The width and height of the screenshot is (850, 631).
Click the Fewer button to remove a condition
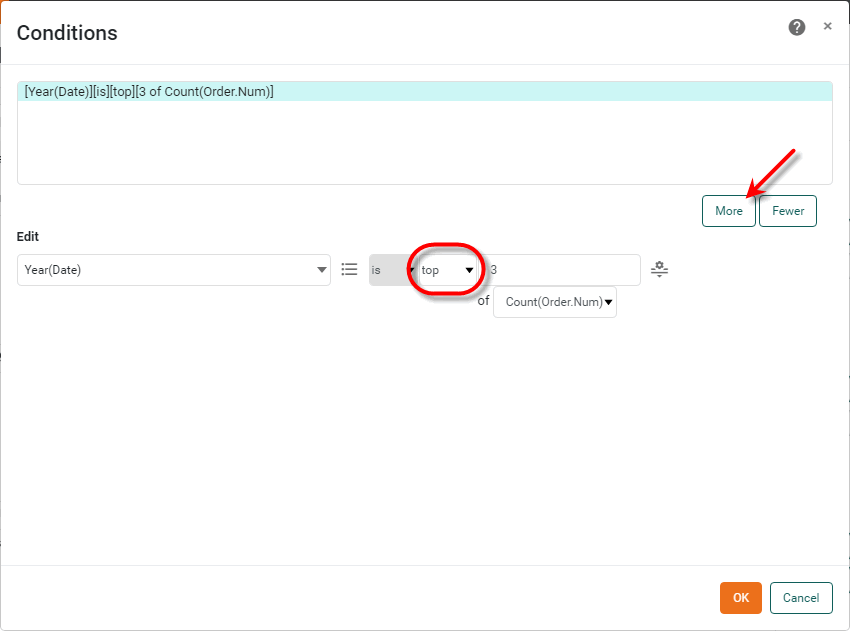click(x=787, y=211)
